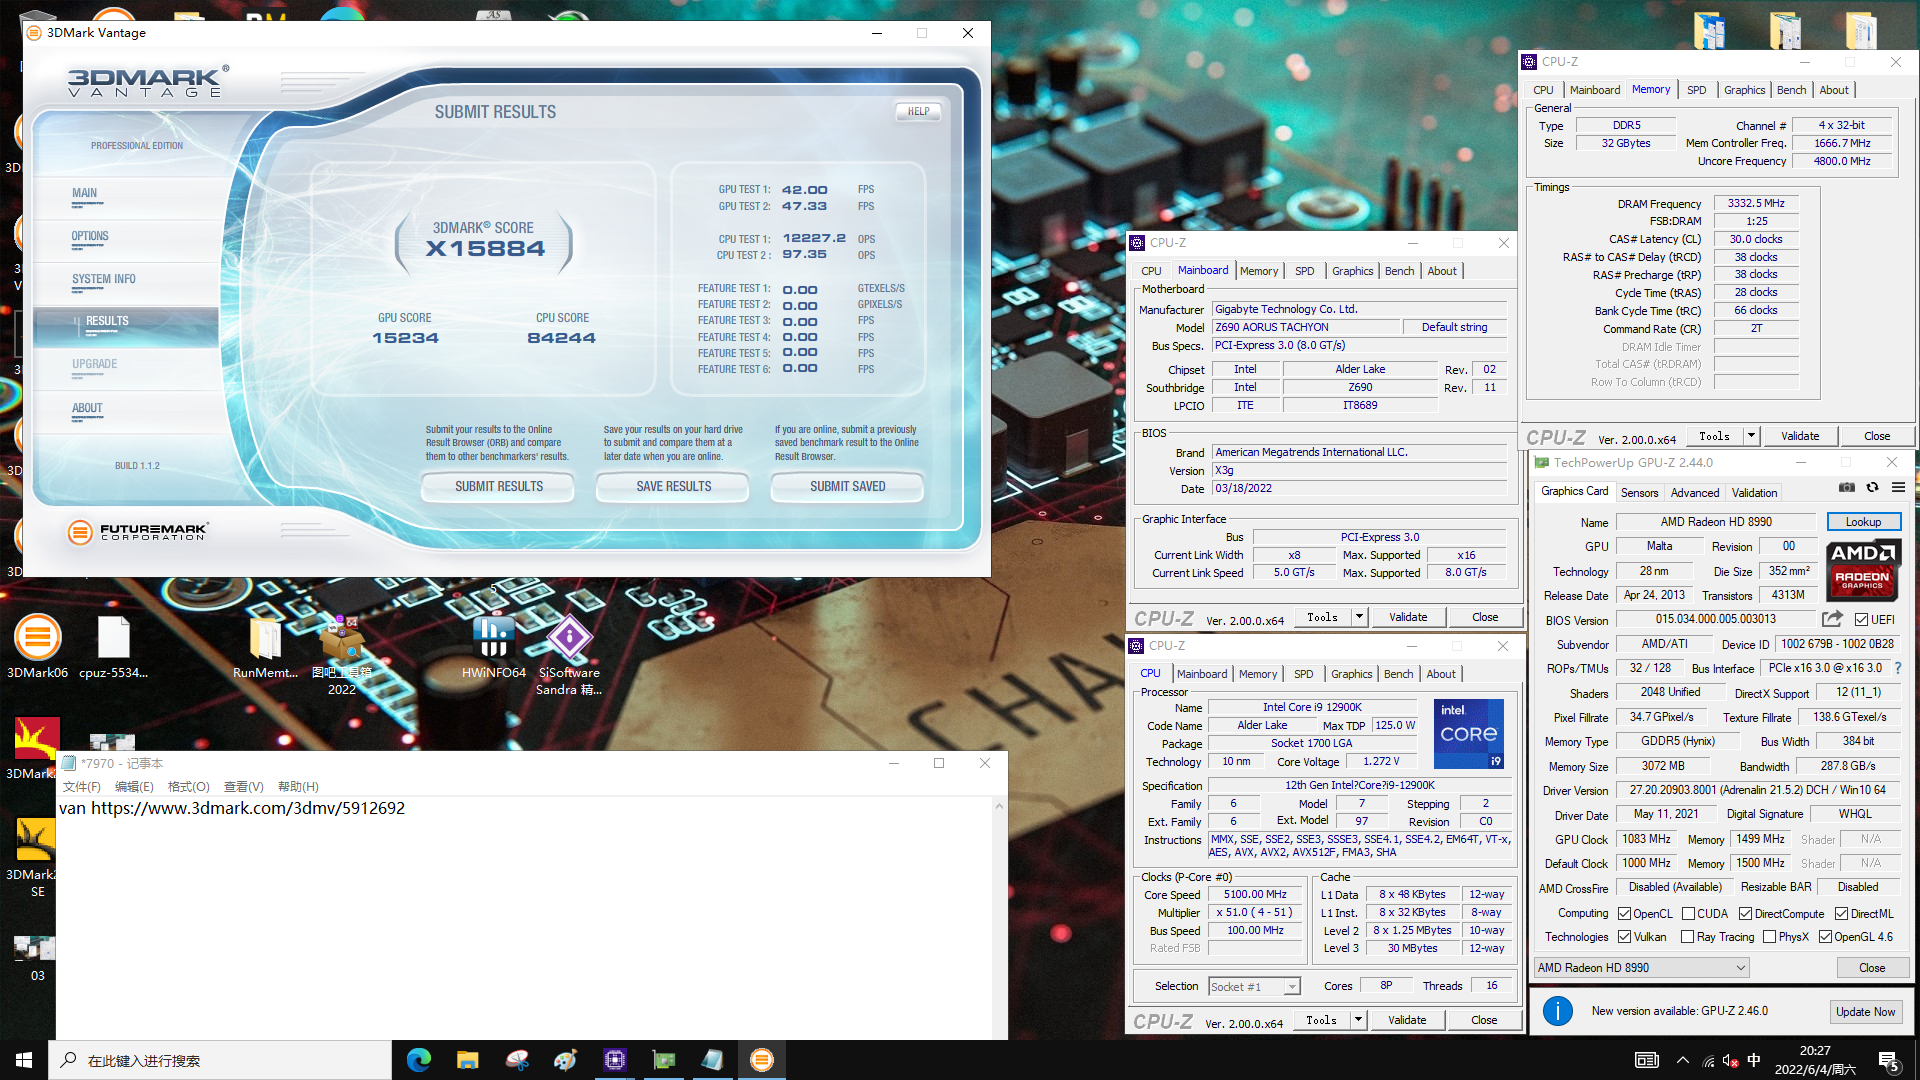Click the CPU-Z taskbar icon
This screenshot has width=1920, height=1080.
615,1060
